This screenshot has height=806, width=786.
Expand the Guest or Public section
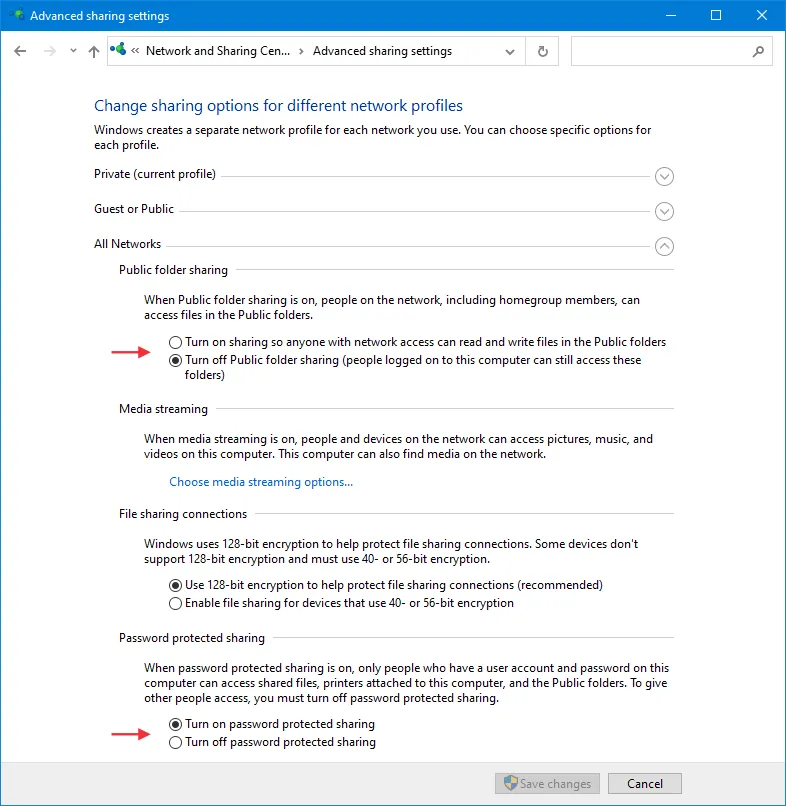click(664, 212)
